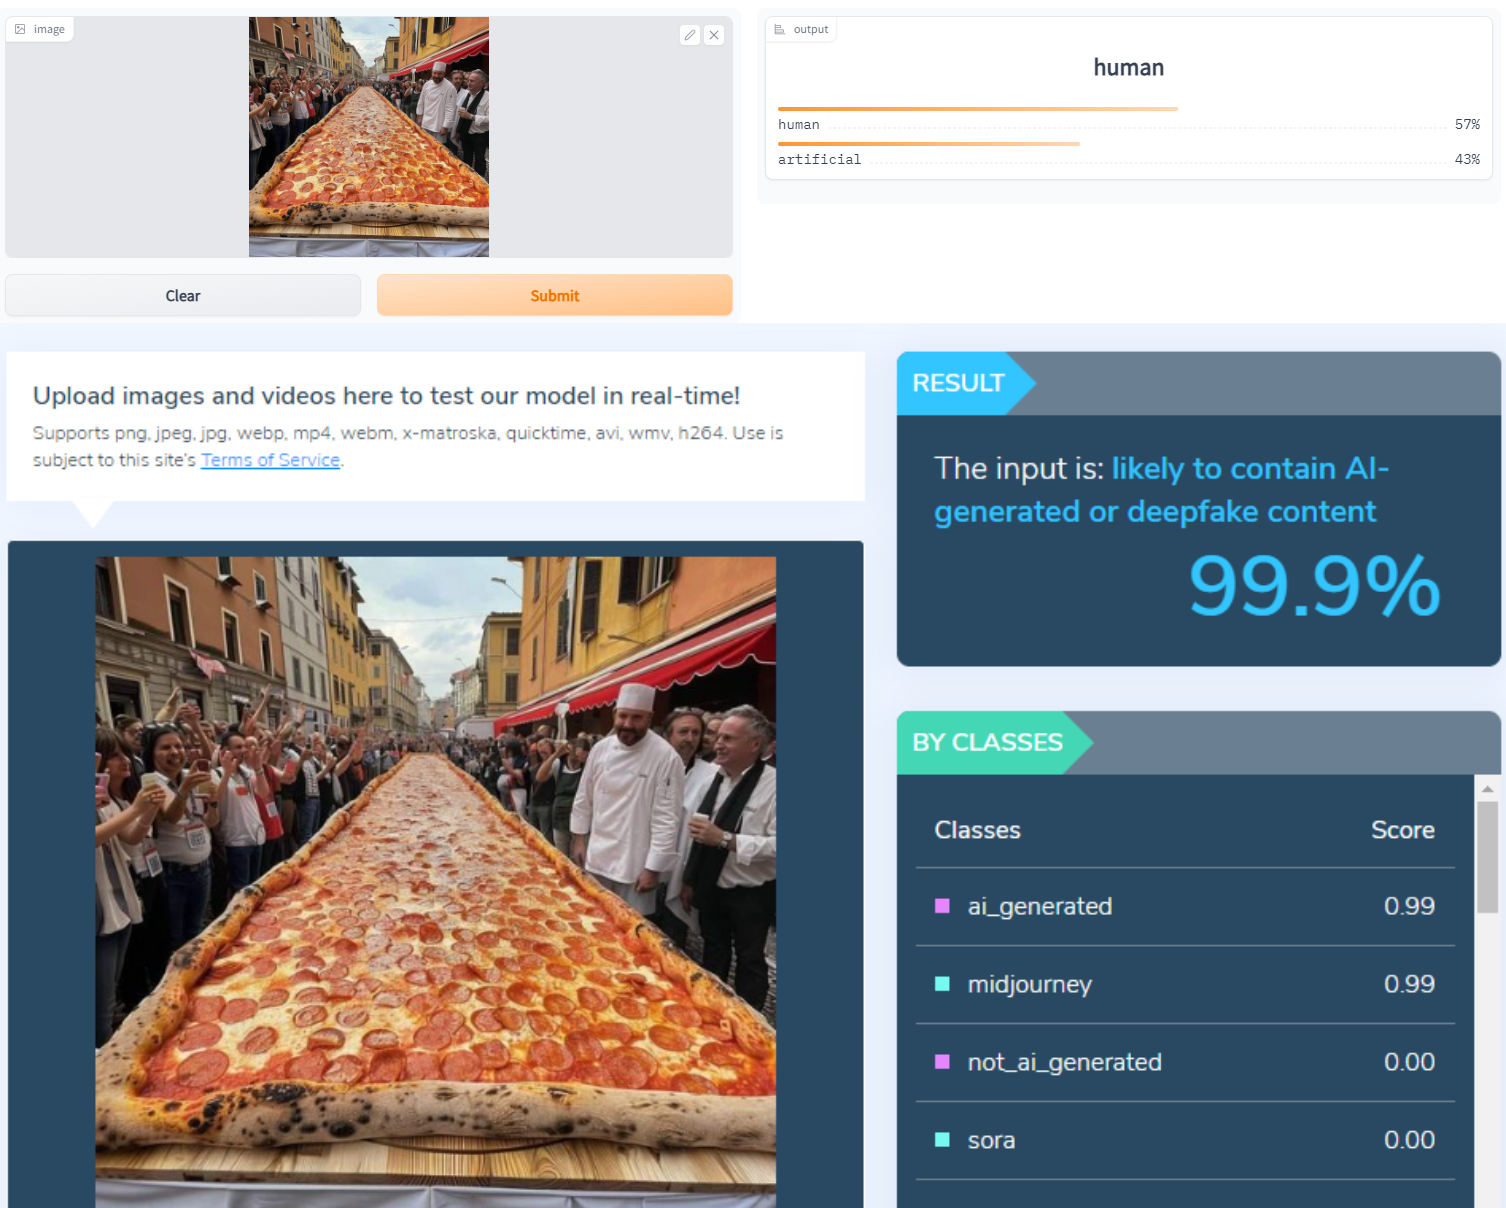This screenshot has height=1208, width=1506.
Task: Click the not_ai_generated score '0.00'
Action: point(1409,1062)
